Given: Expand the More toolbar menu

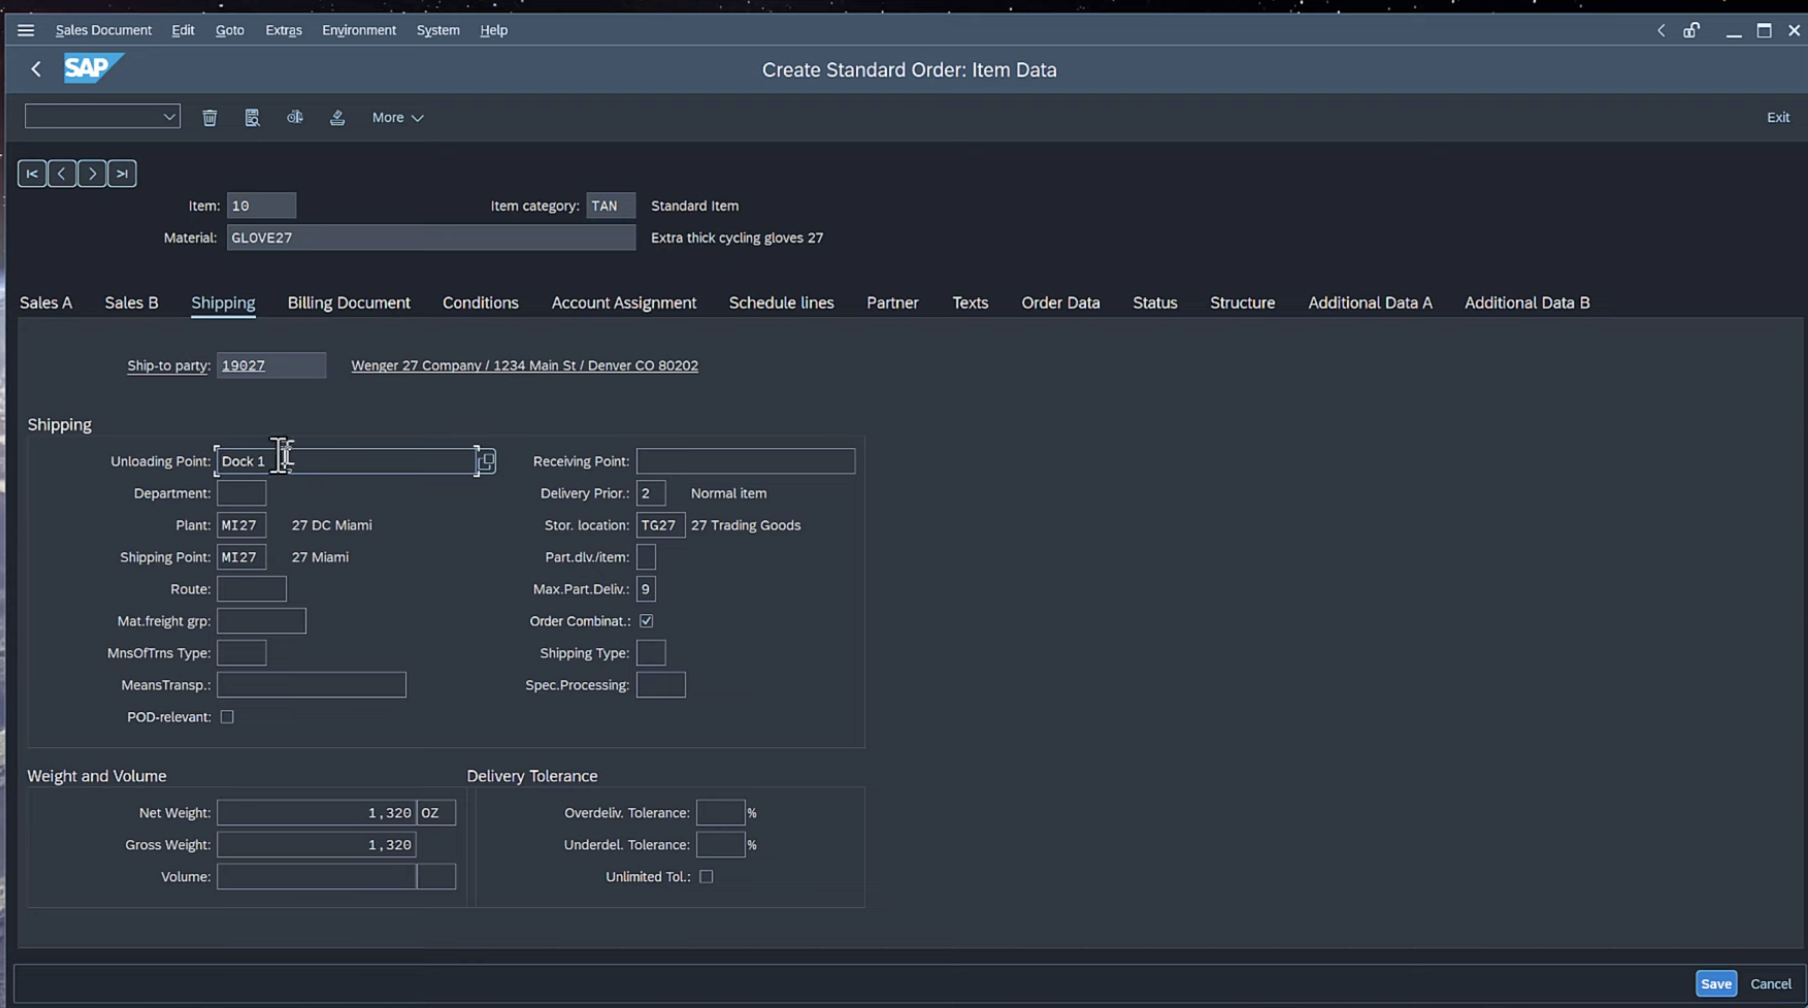Looking at the screenshot, I should coord(397,118).
